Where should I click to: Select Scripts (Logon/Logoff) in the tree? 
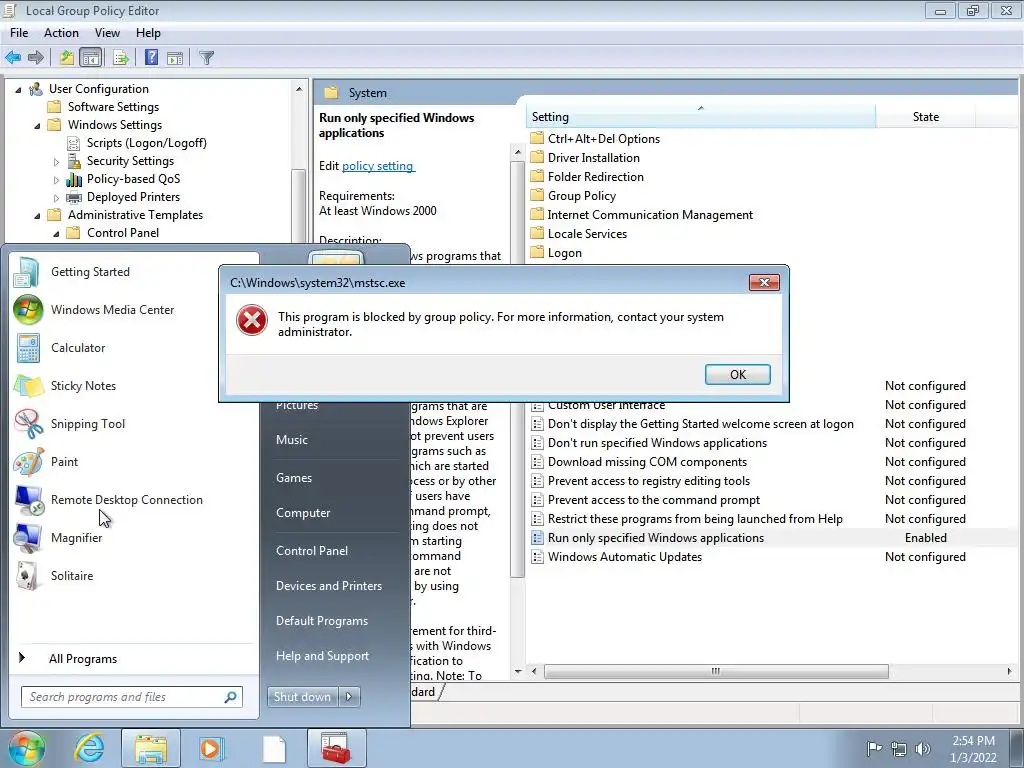(x=146, y=143)
